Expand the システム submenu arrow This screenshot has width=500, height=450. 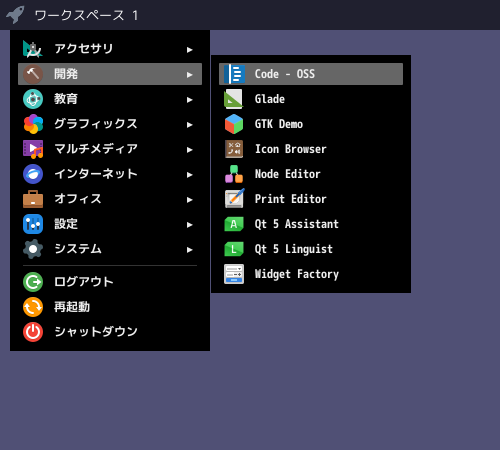pyautogui.click(x=190, y=250)
